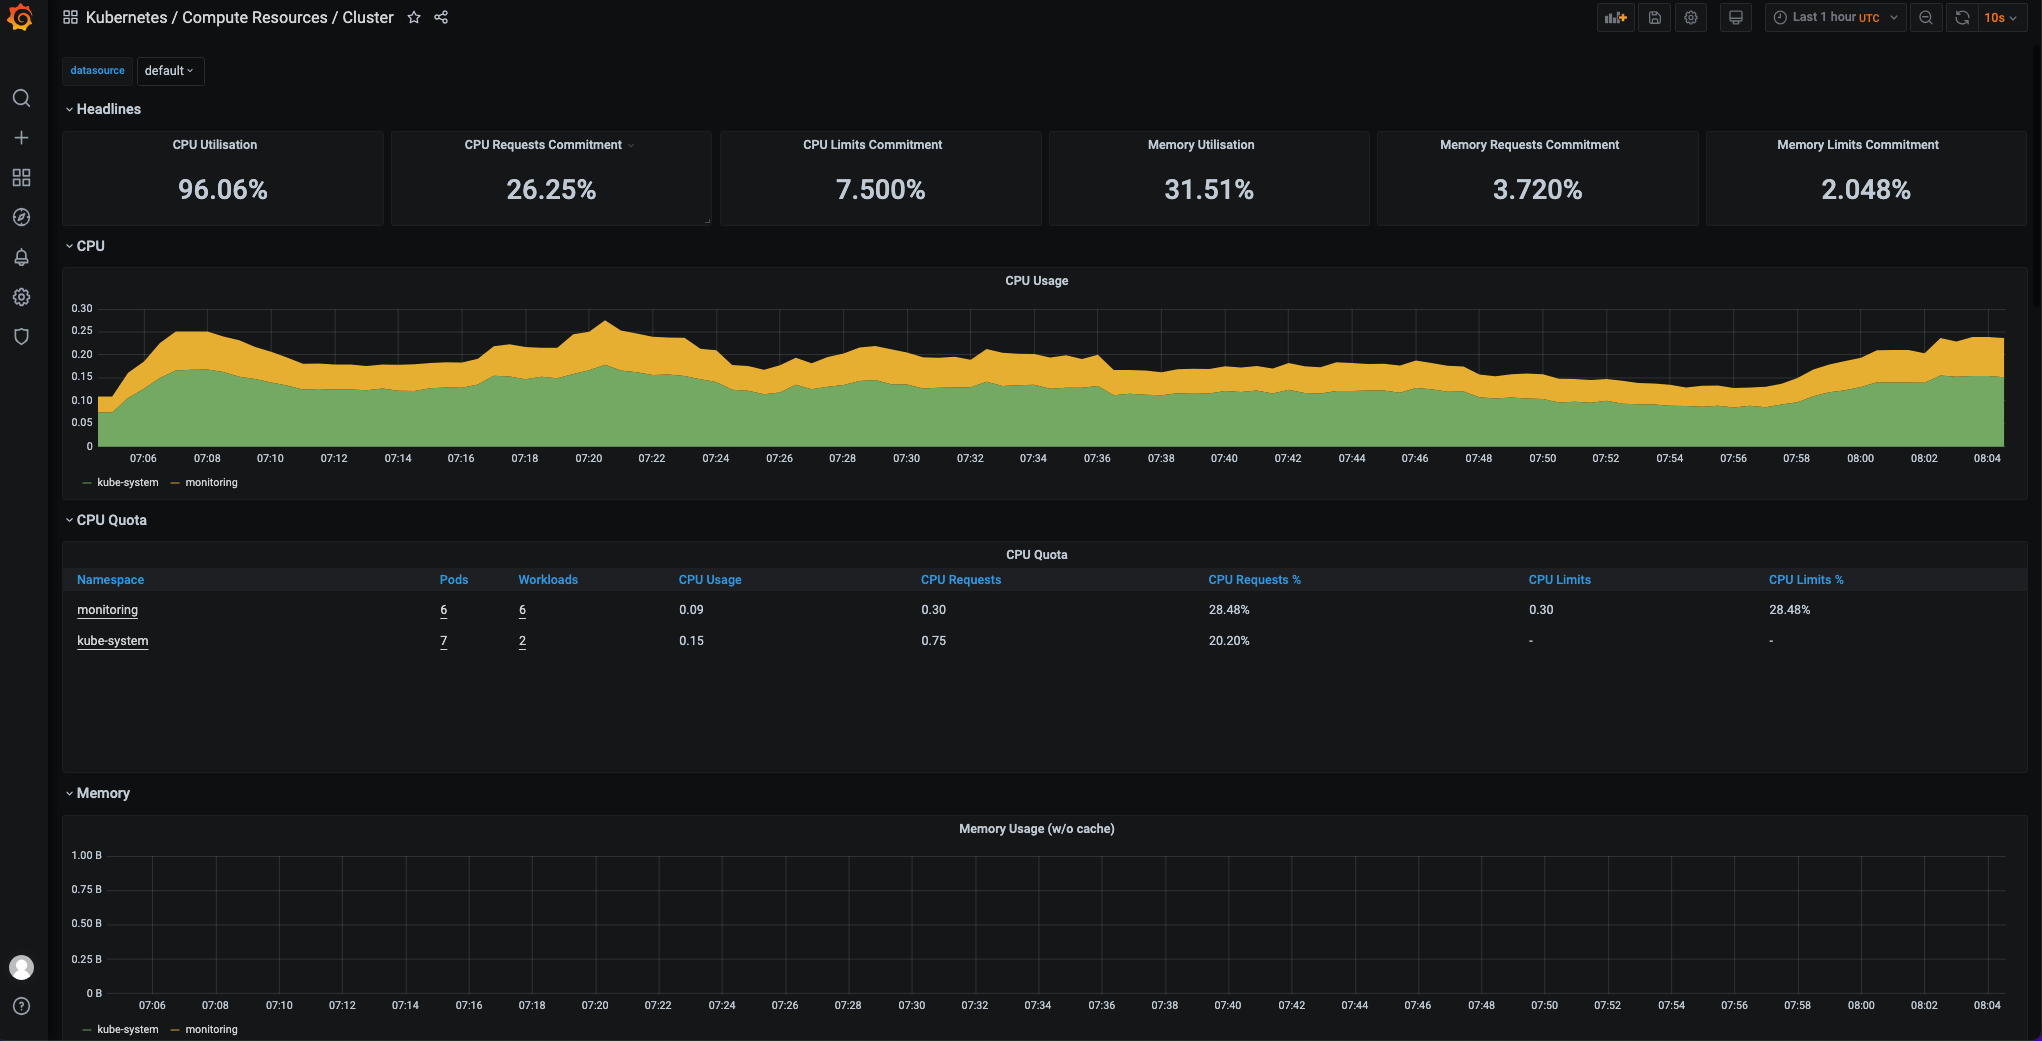Sort table by Namespace column header
The width and height of the screenshot is (2042, 1041).
pos(110,580)
